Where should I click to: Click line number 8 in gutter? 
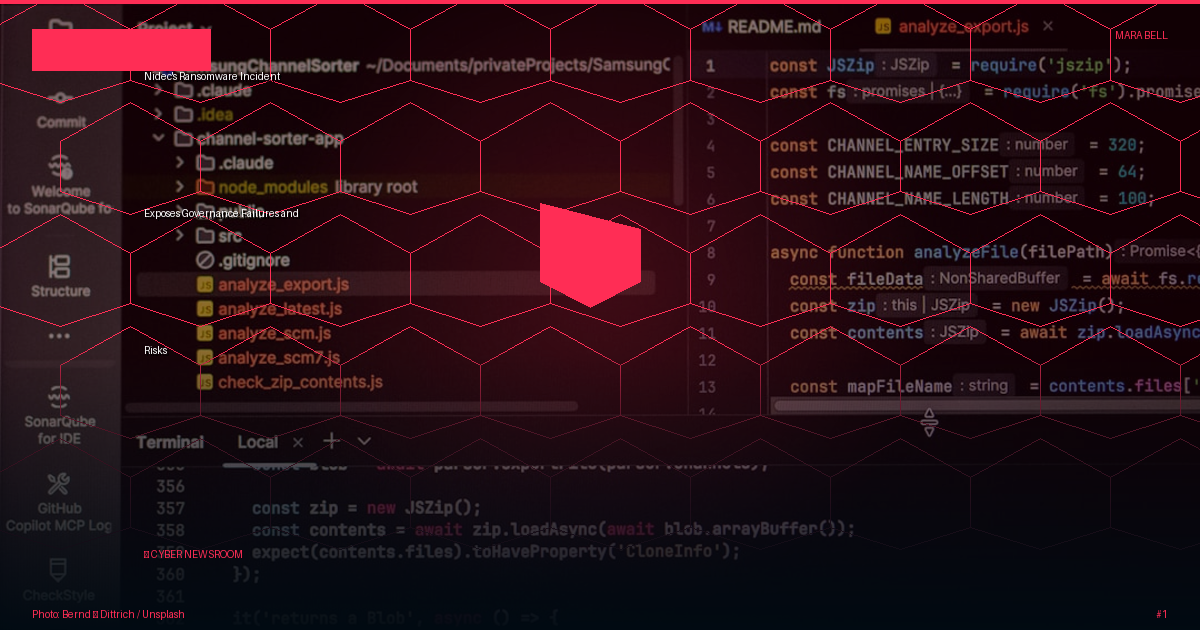710,253
